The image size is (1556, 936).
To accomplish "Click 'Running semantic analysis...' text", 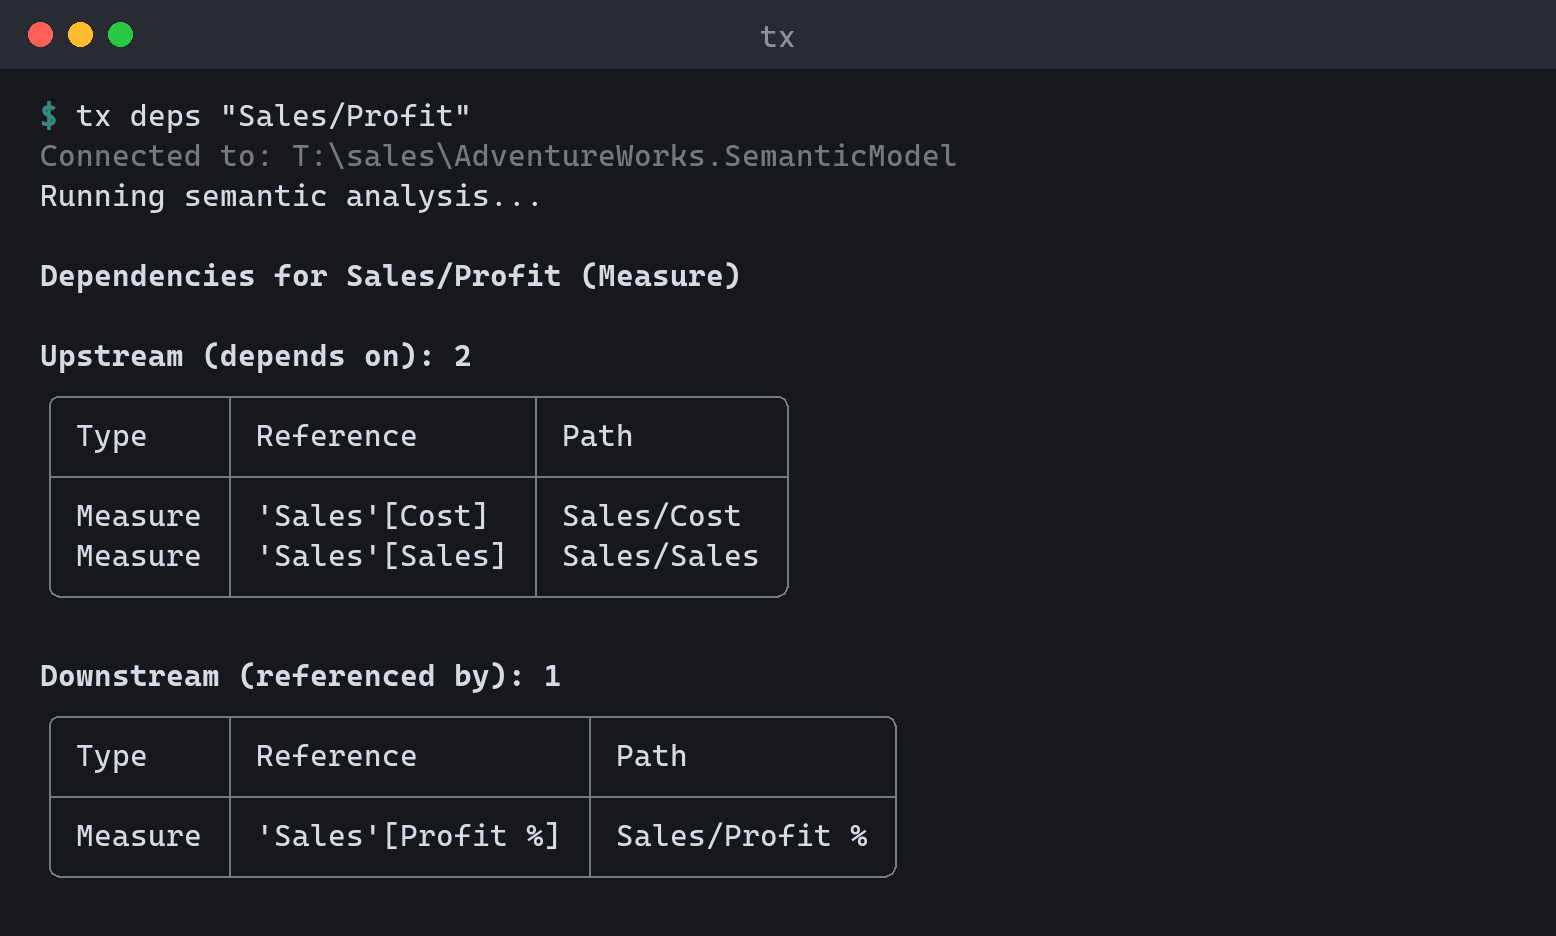I will click(290, 196).
